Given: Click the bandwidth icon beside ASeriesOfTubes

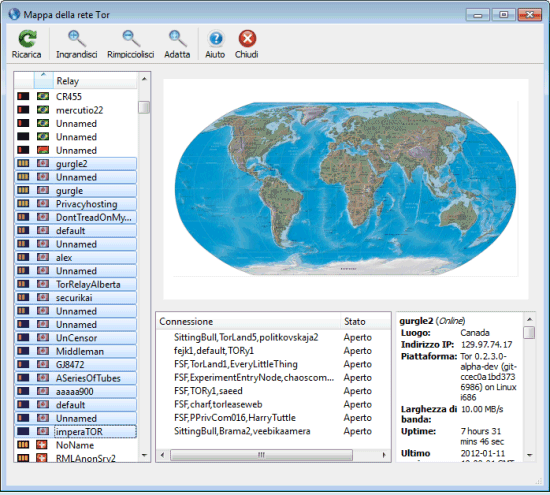Looking at the screenshot, I should coord(23,378).
